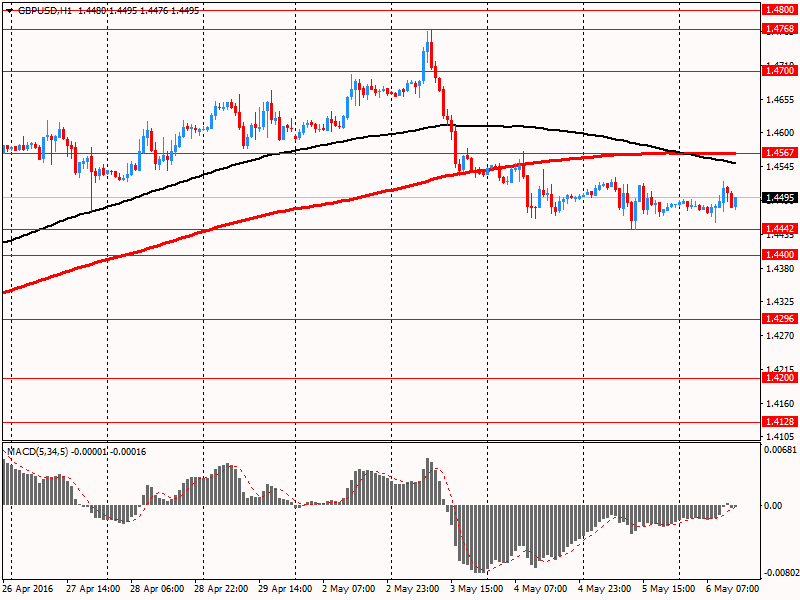Click the 28 Apr 06:00 time axis label
800x600 pixels.
point(157,588)
